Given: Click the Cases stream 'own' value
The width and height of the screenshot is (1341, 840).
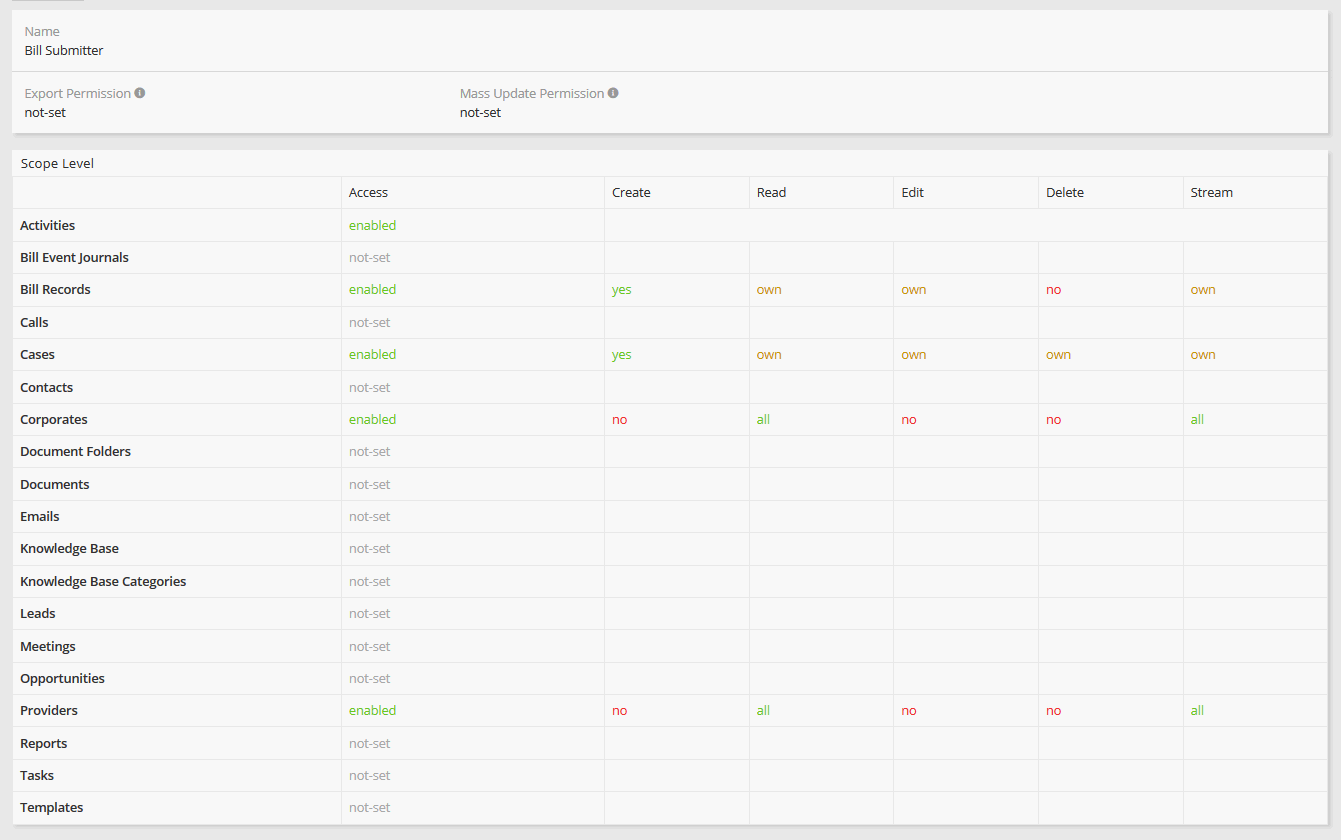Looking at the screenshot, I should [x=1202, y=355].
